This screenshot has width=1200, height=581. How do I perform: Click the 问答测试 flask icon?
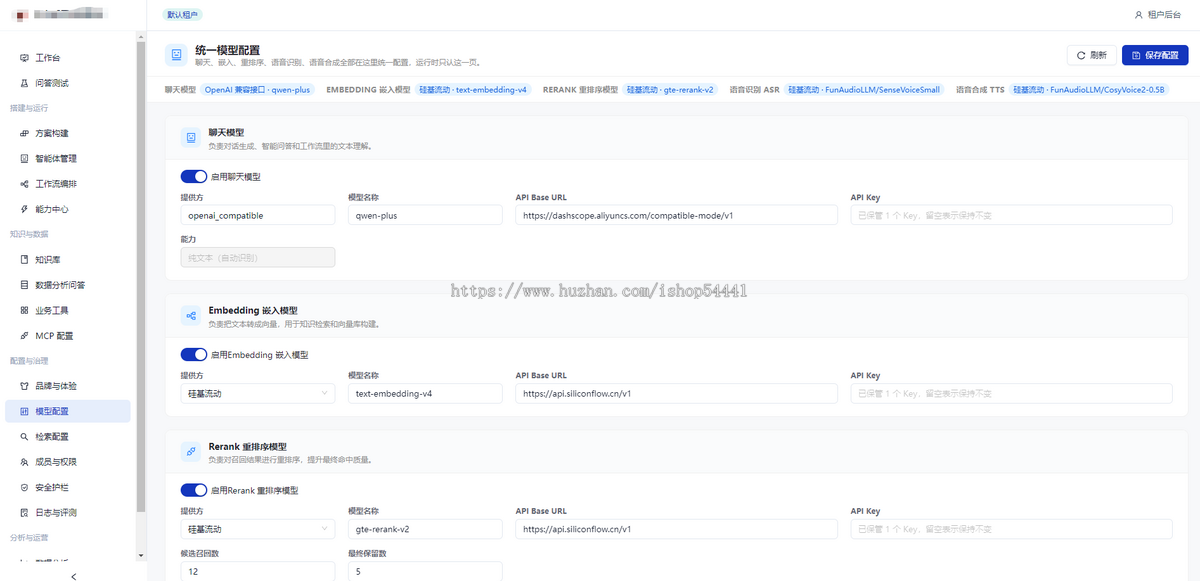25,83
